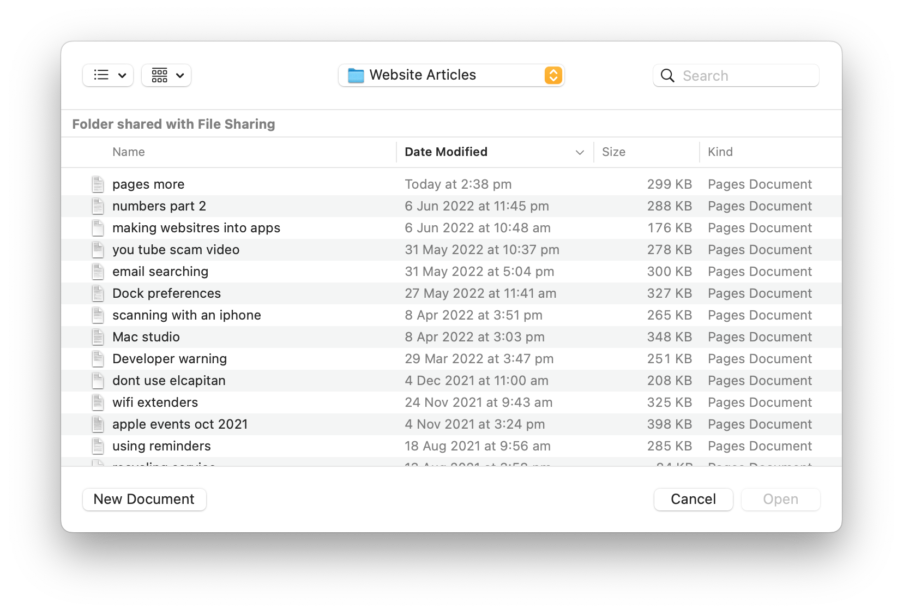The width and height of the screenshot is (903, 613).
Task: Sort files by the Kind column
Action: [719, 151]
